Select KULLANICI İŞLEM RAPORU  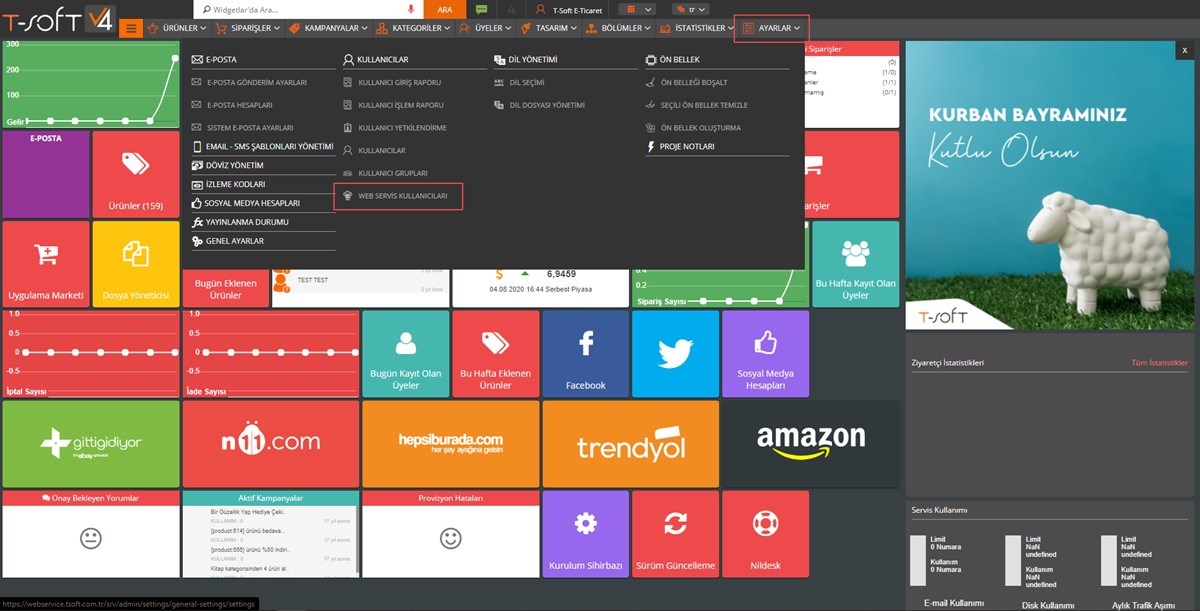click(394, 105)
